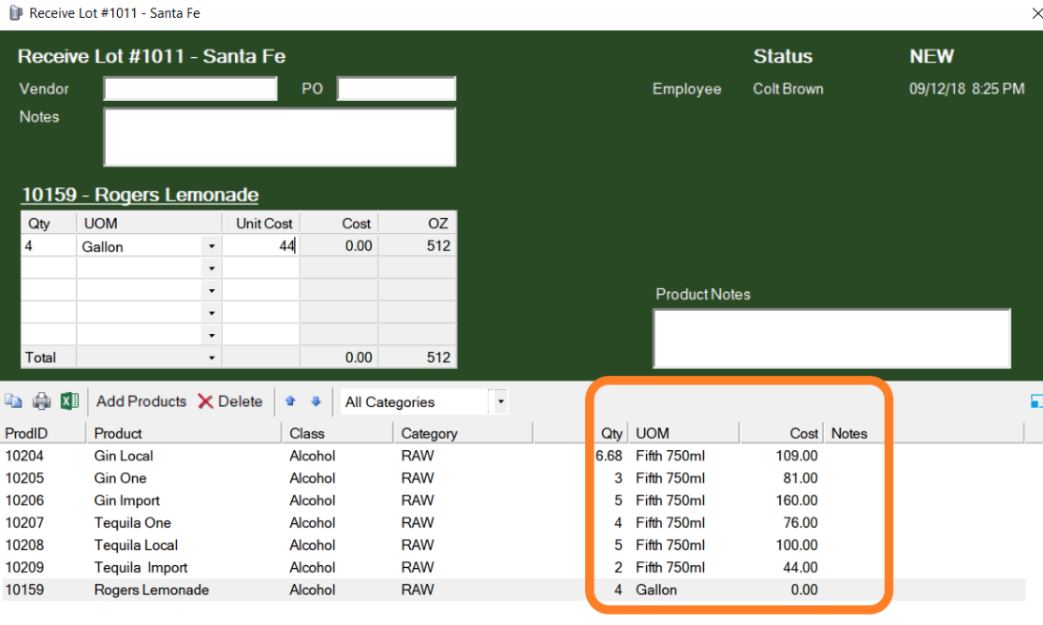Screen dimensions: 1043x625
Task: Expand the All Categories dropdown
Action: coord(500,402)
